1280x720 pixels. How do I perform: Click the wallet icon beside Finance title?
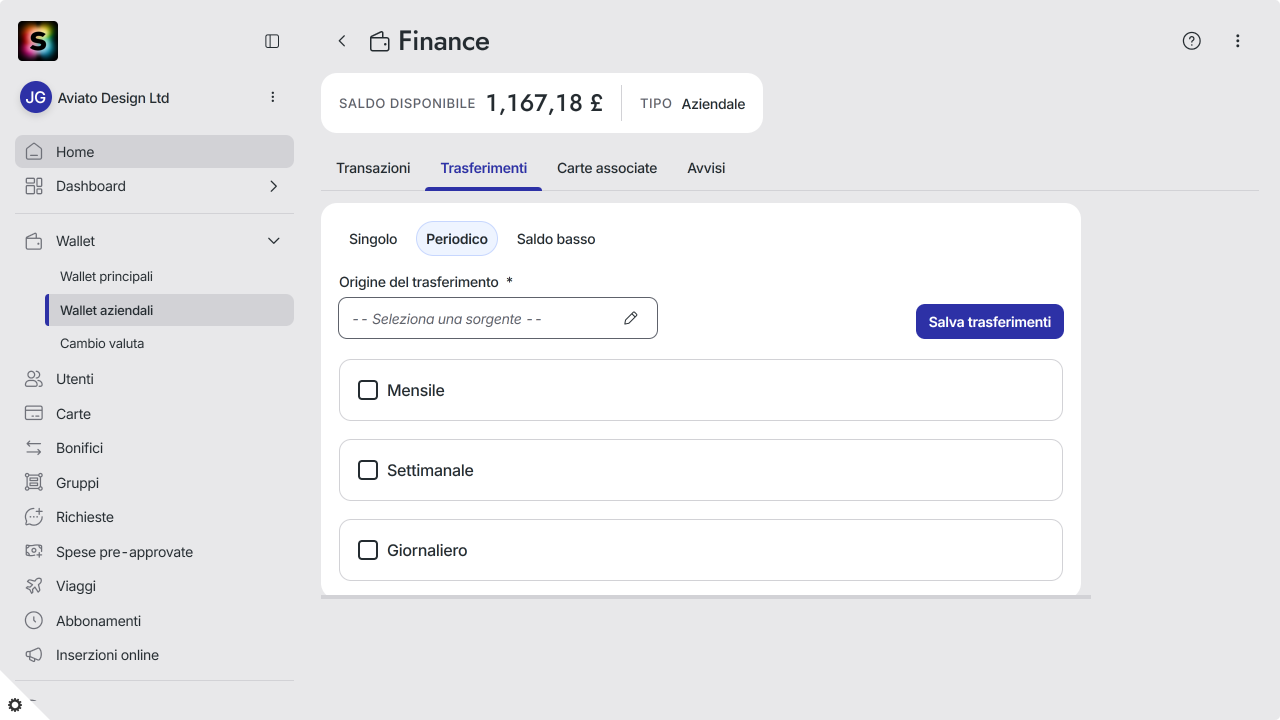pos(380,41)
